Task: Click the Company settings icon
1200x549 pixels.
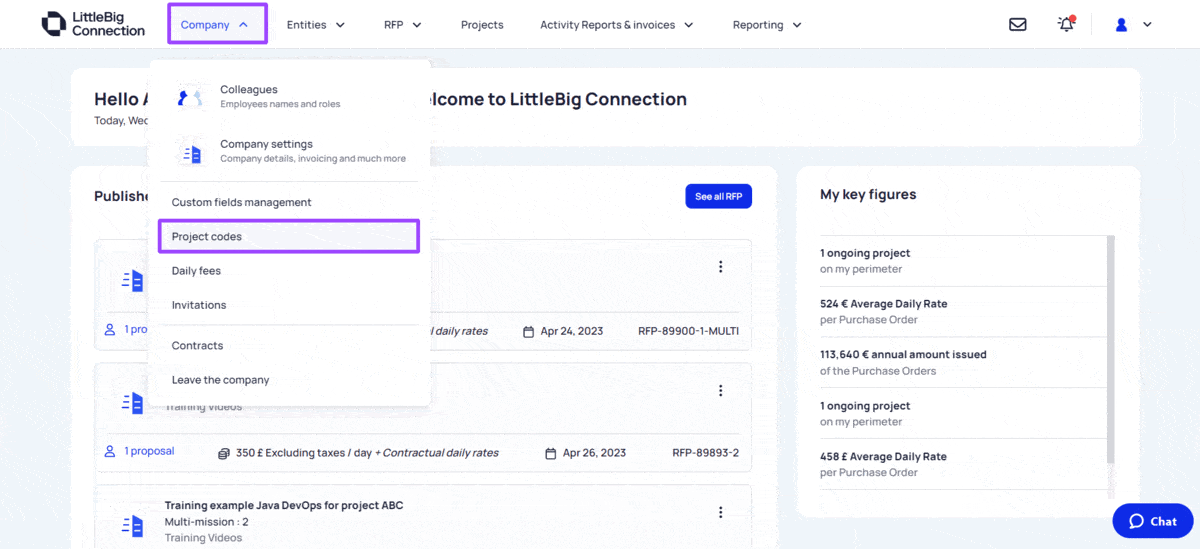Action: (190, 152)
